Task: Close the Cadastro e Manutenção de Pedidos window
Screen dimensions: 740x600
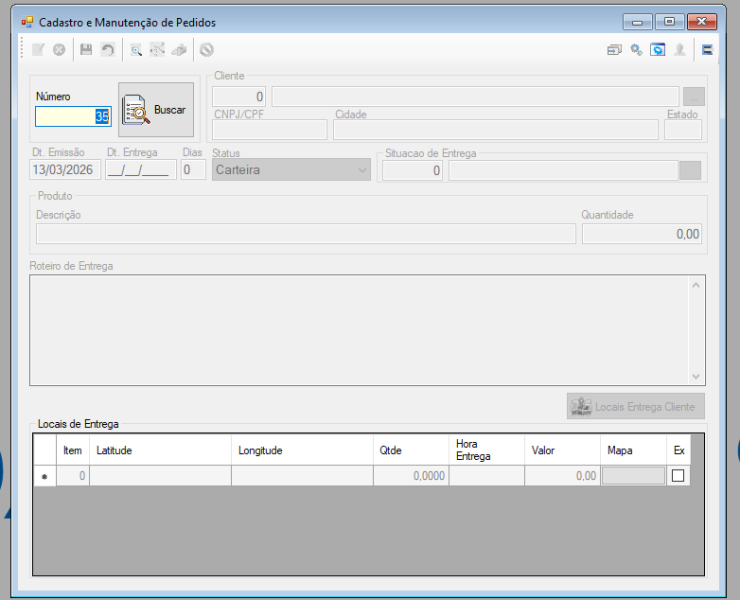Action: [702, 22]
